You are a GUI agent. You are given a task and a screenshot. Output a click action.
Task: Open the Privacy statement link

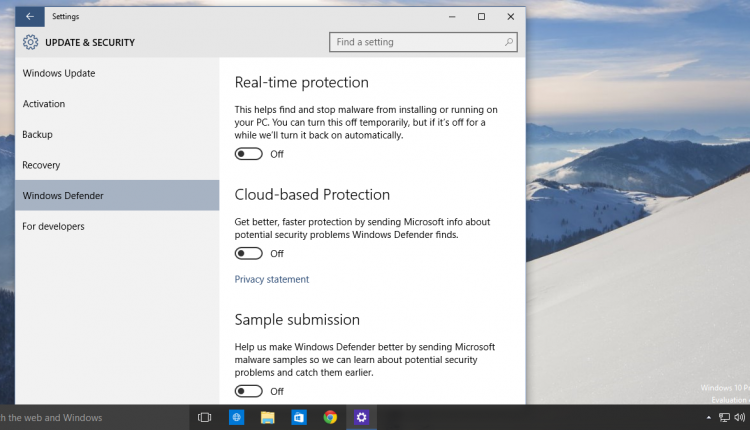(272, 279)
